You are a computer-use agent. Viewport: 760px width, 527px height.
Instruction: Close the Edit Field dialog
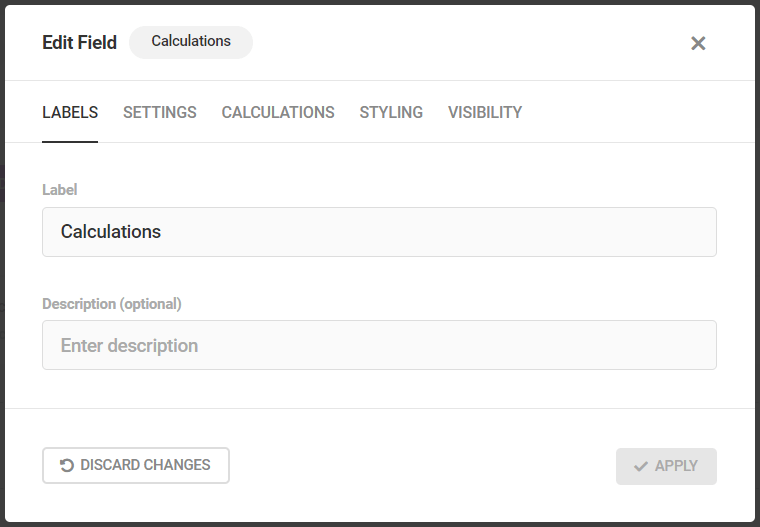coord(698,44)
